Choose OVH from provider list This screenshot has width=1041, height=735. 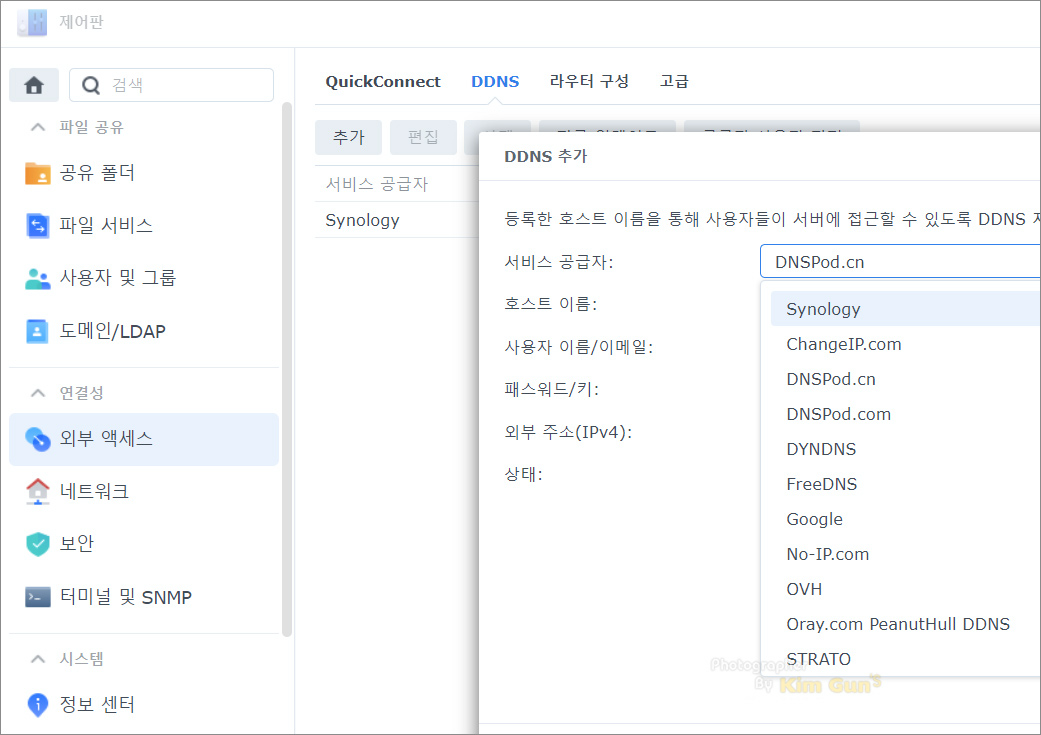tap(906, 590)
